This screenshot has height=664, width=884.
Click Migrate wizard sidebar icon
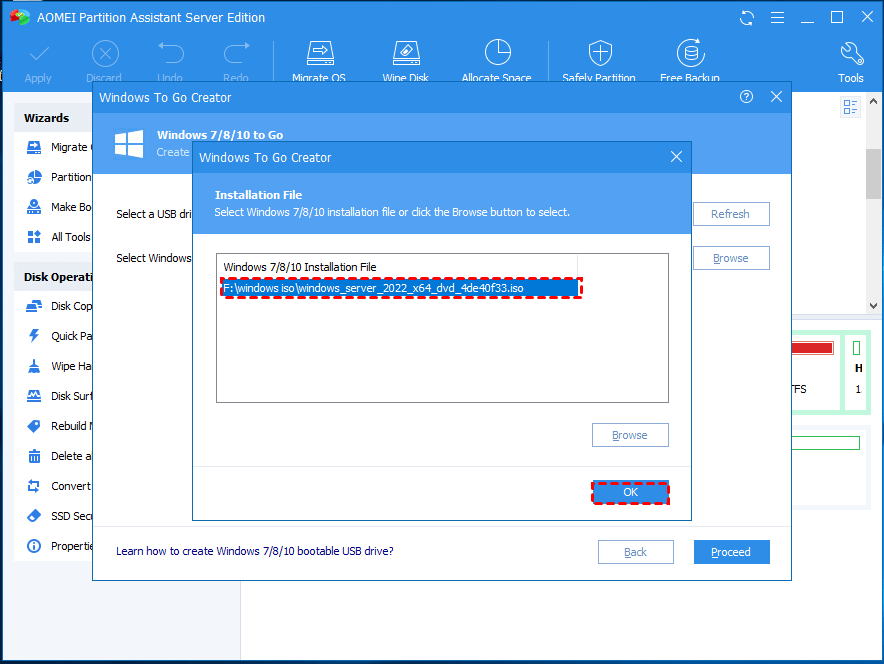[34, 147]
